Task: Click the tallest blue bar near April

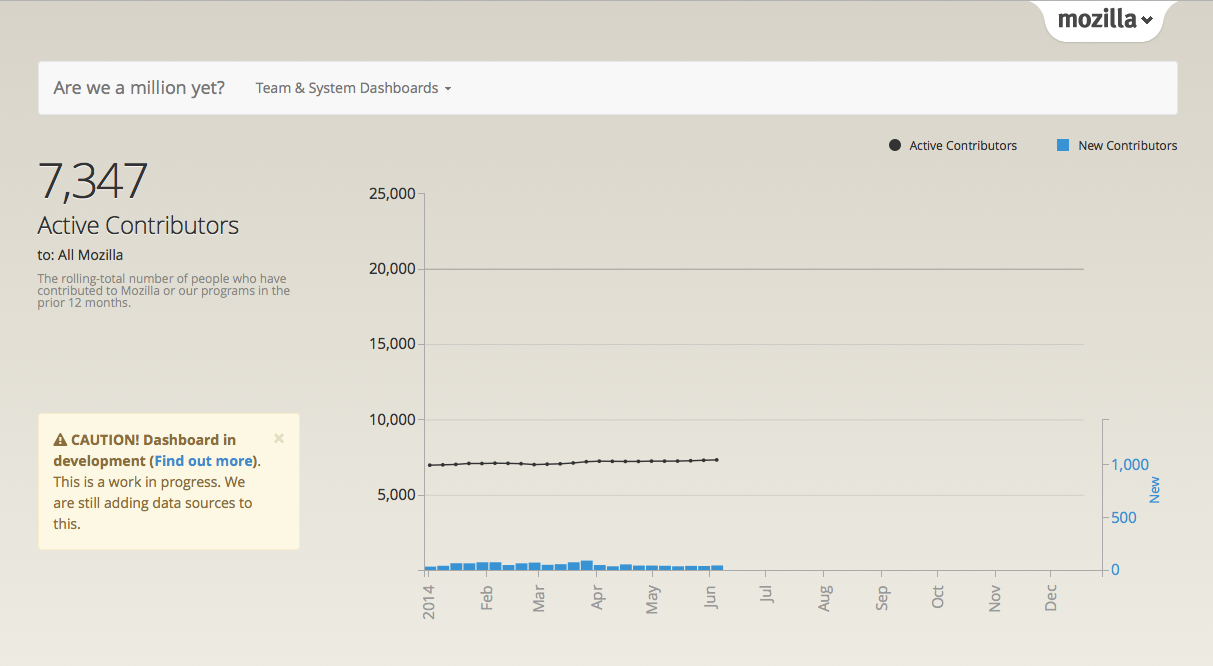Action: point(587,565)
